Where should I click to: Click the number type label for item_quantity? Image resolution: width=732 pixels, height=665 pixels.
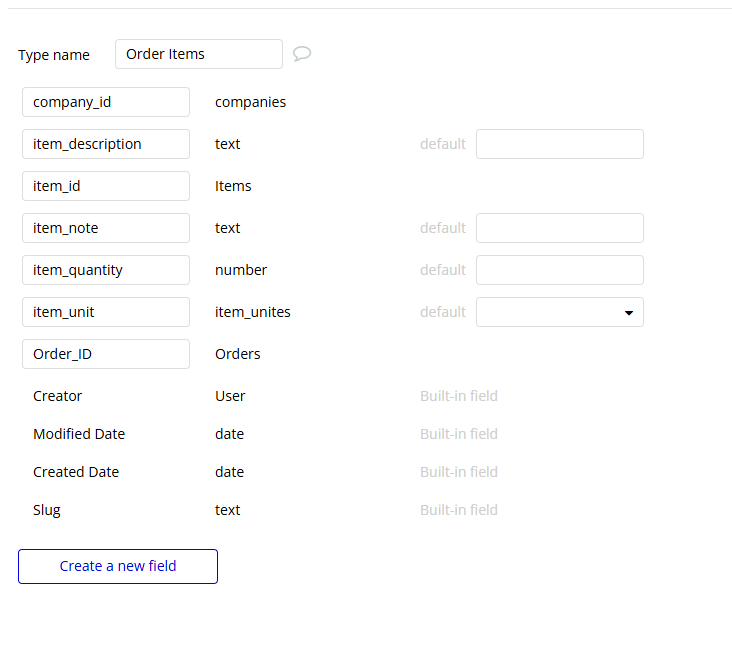pos(241,270)
